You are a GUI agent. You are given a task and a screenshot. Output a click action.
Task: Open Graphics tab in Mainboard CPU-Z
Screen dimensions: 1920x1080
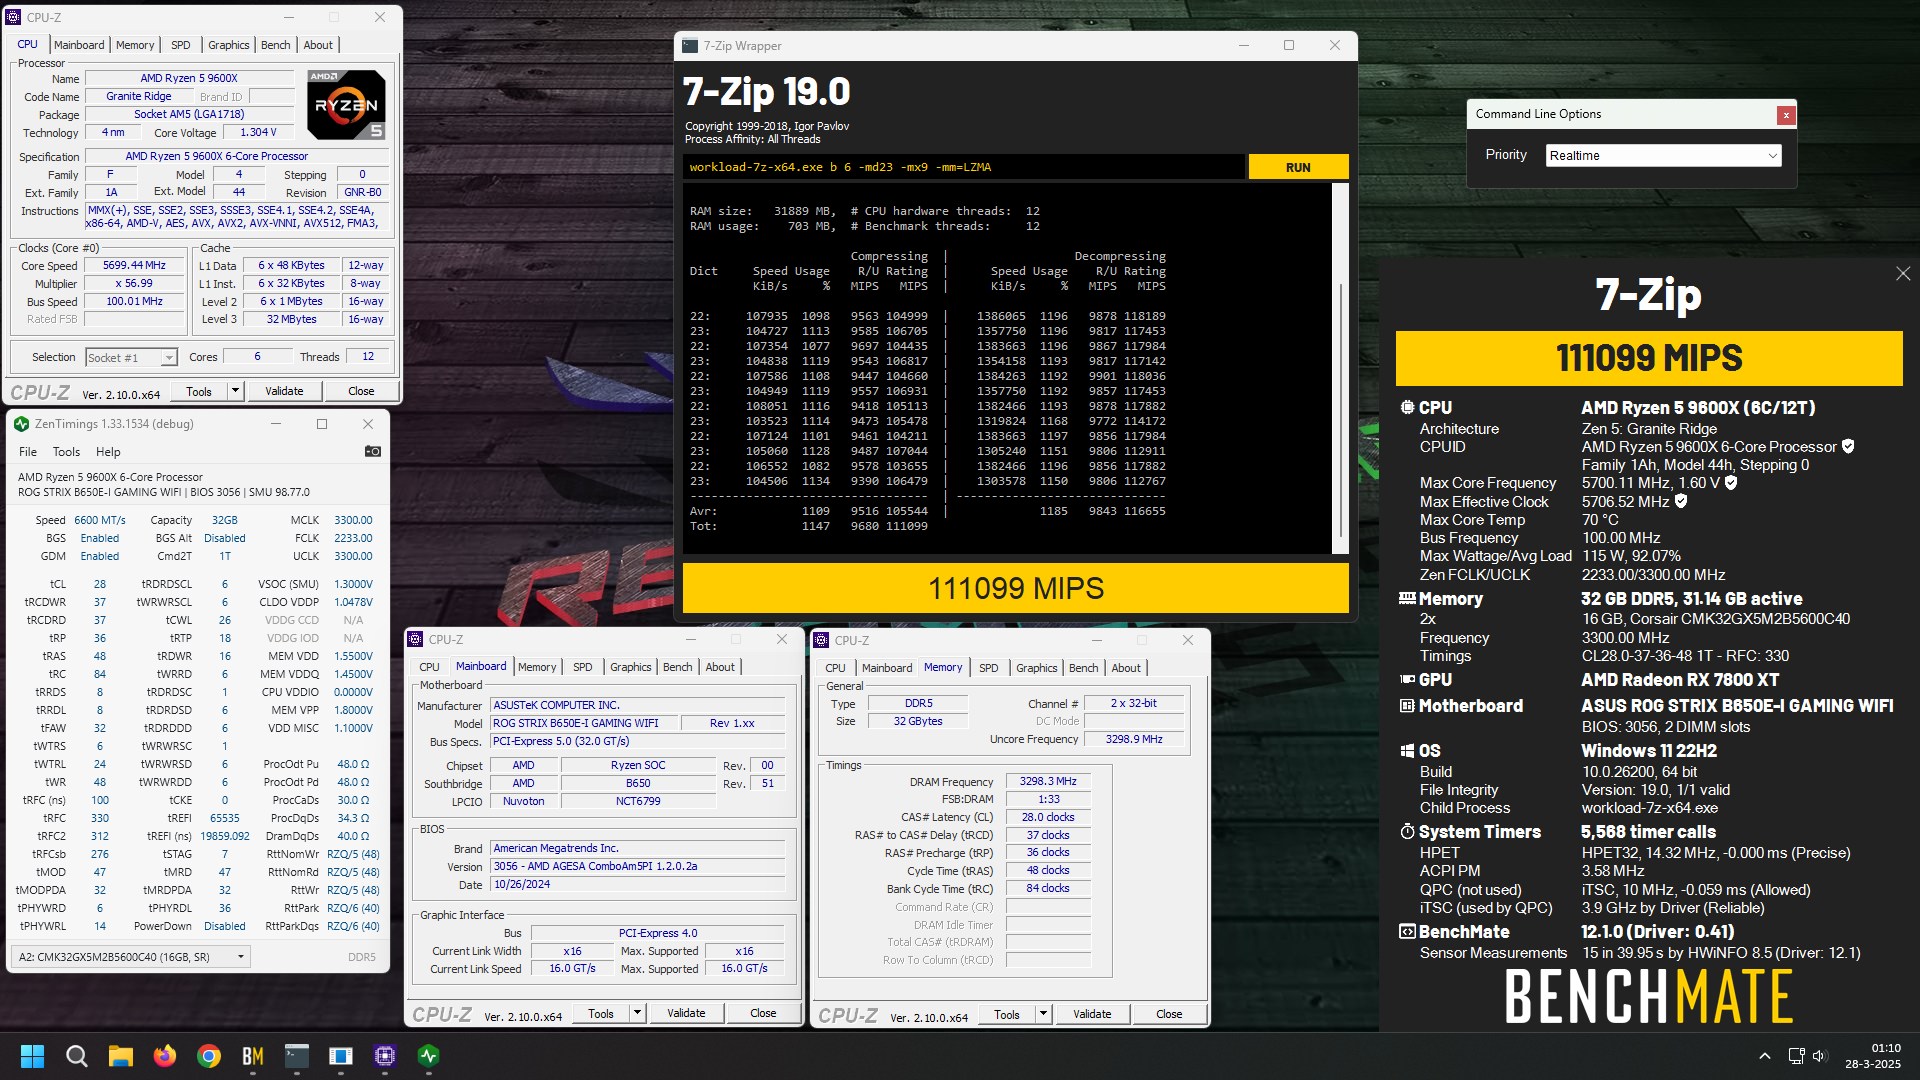click(x=631, y=667)
